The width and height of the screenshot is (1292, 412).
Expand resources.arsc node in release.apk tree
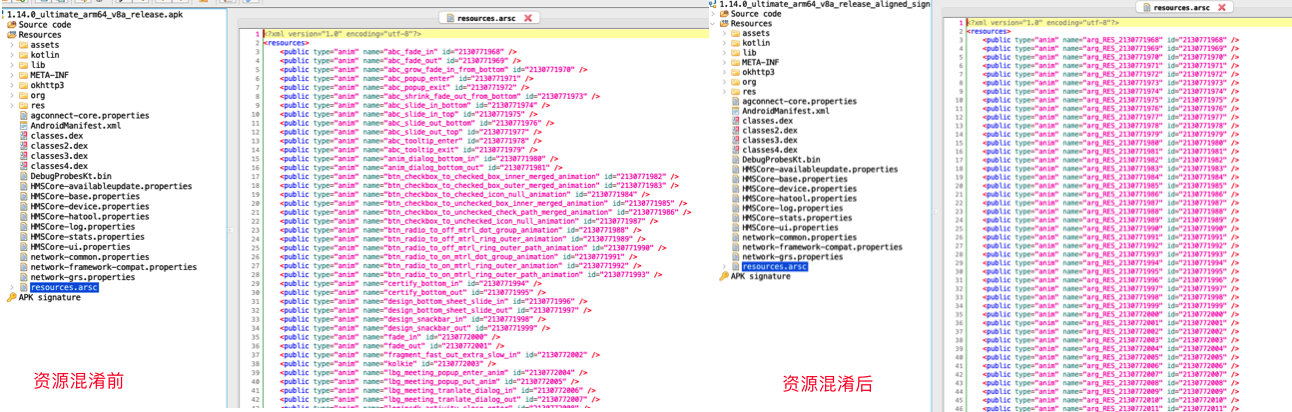point(12,287)
